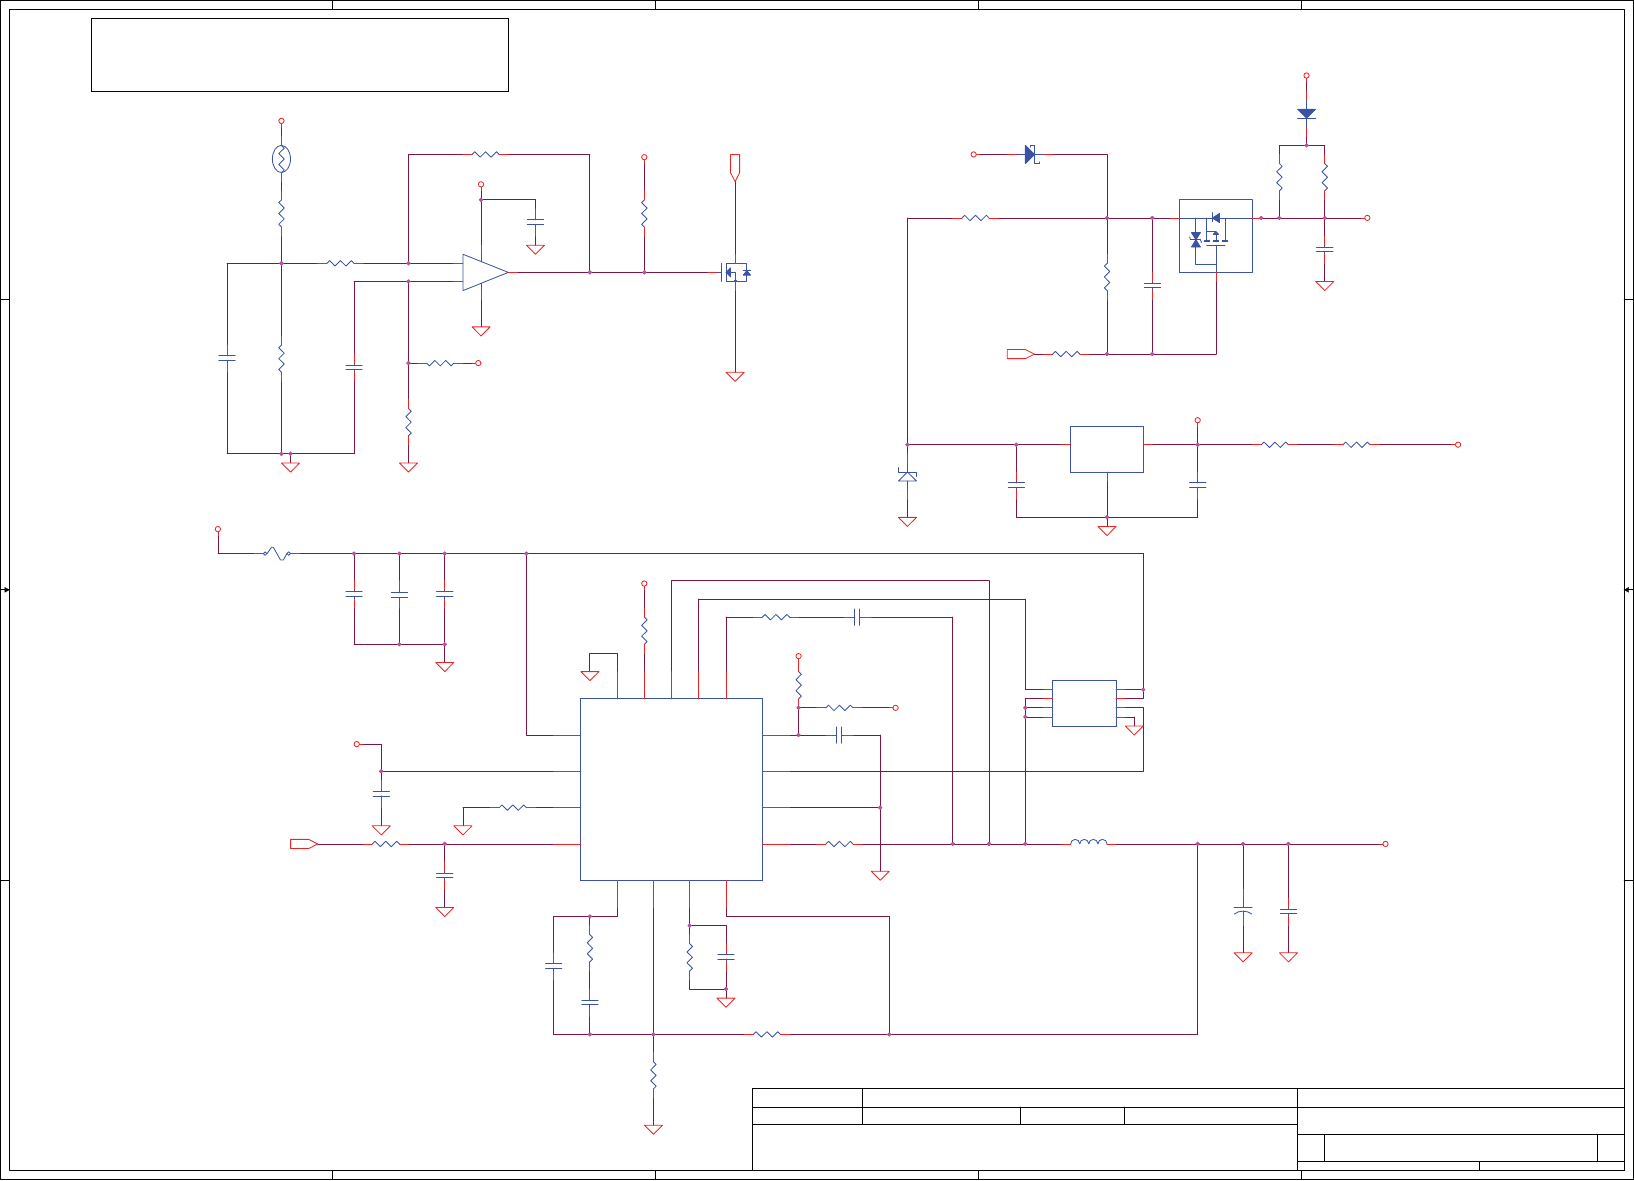Click the resistor below the main IC to ground
The image size is (1634, 1181).
pyautogui.click(x=653, y=1077)
